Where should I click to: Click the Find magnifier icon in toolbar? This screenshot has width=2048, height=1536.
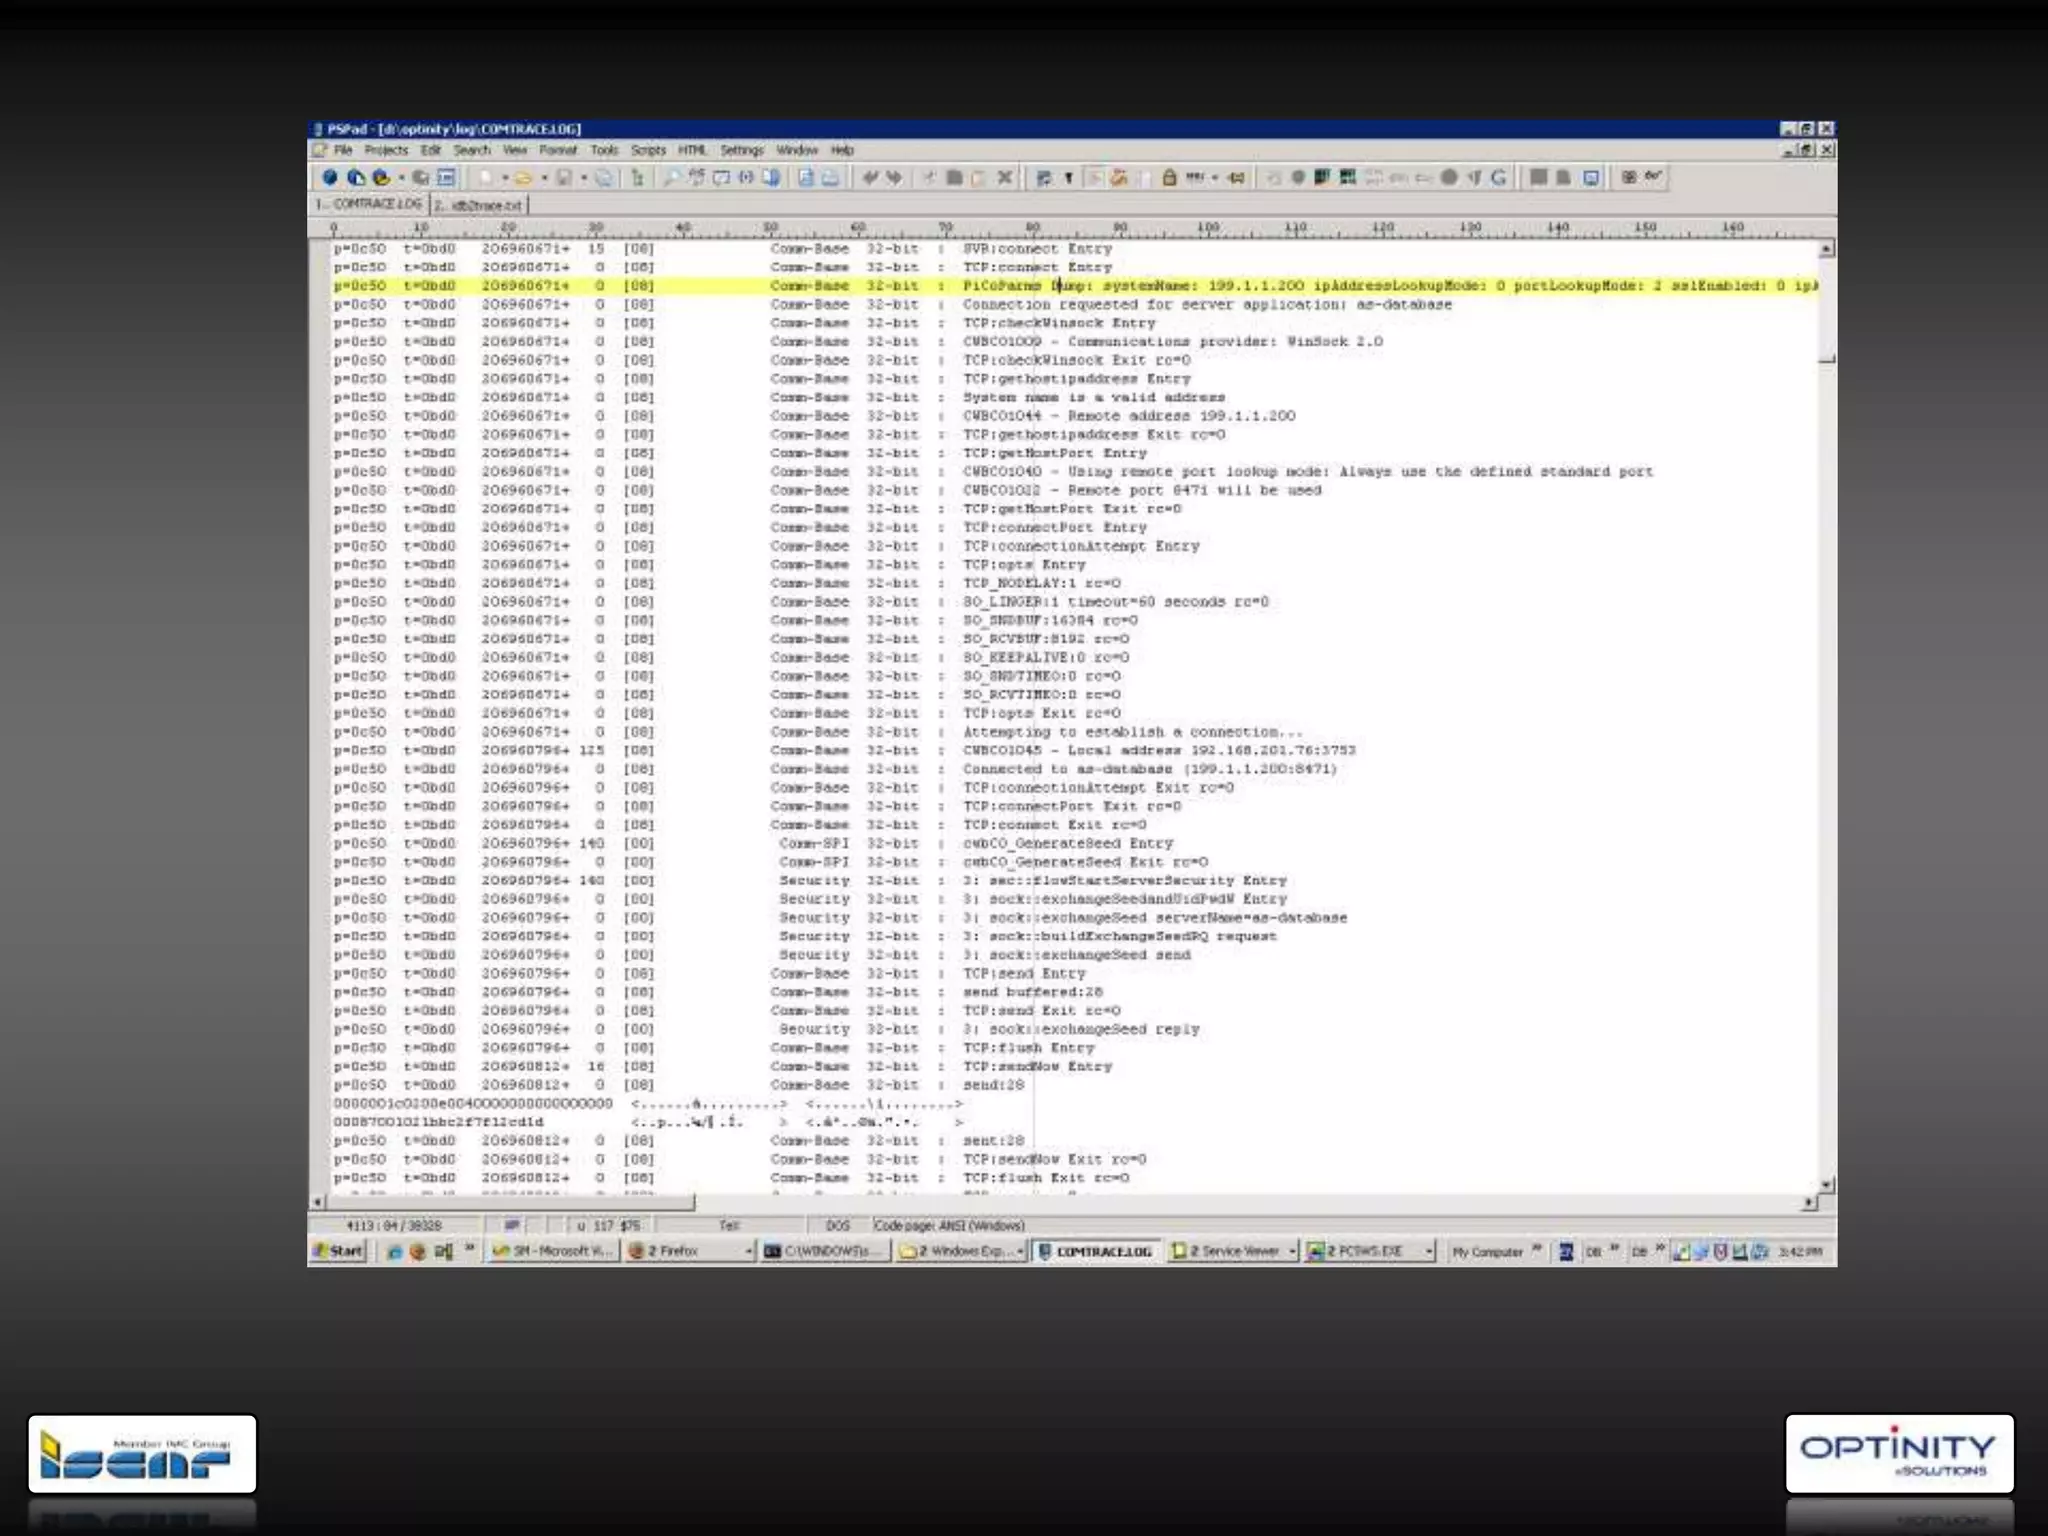click(x=671, y=177)
